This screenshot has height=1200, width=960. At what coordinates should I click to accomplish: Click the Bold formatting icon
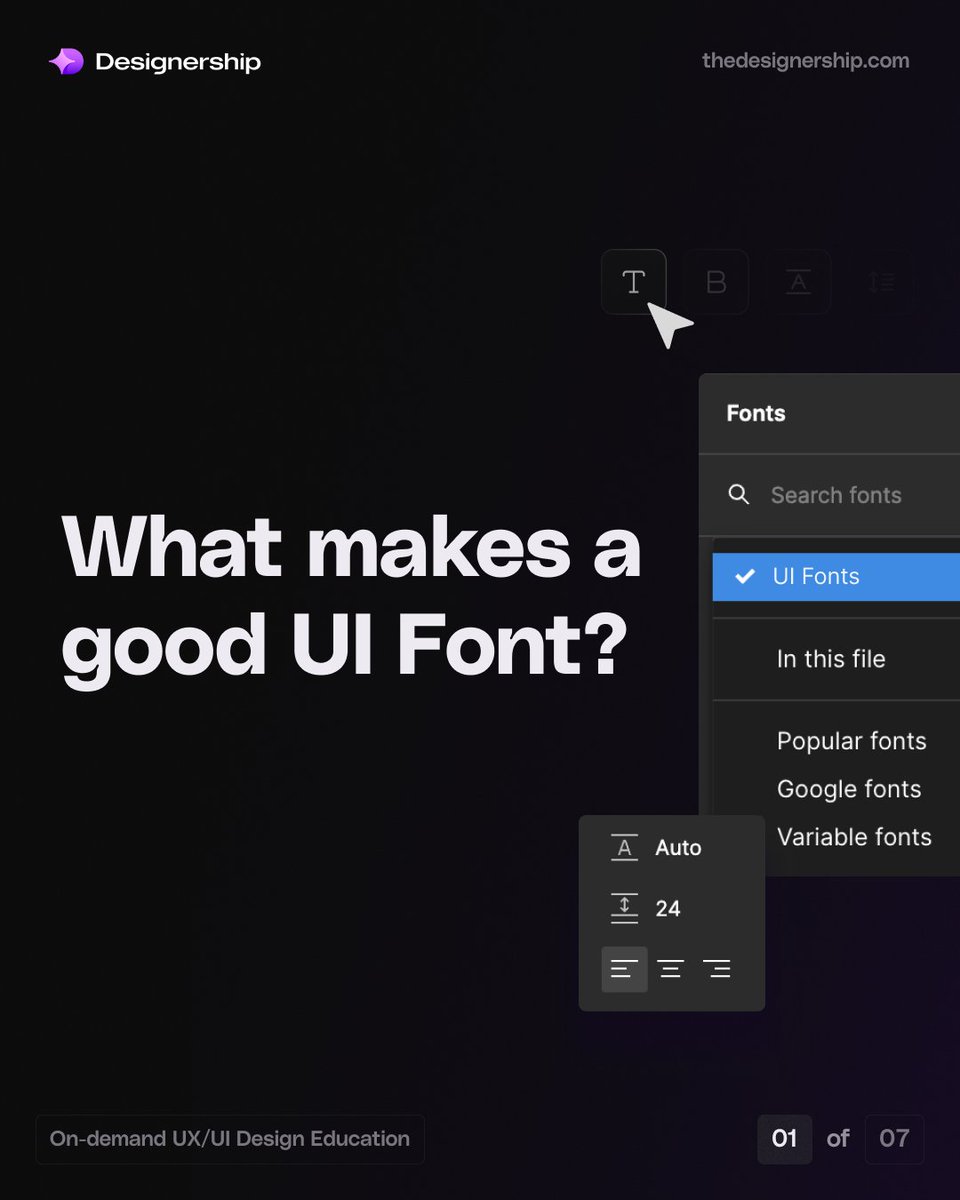(x=715, y=282)
